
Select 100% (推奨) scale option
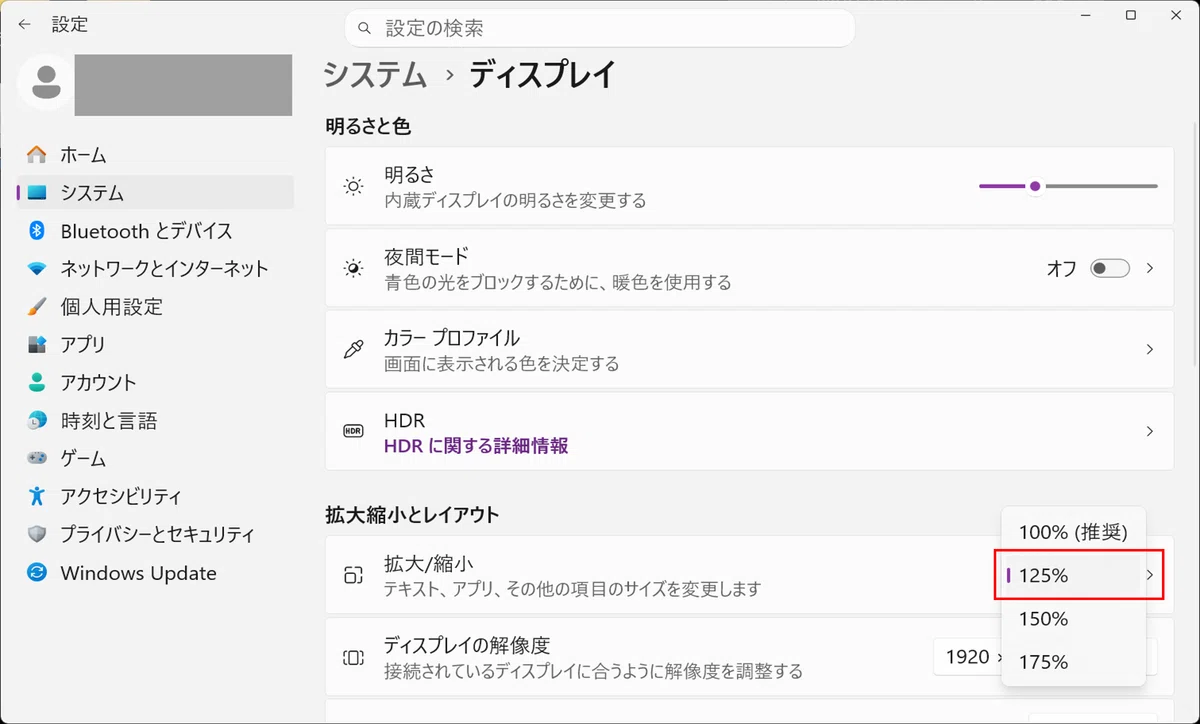pos(1073,532)
